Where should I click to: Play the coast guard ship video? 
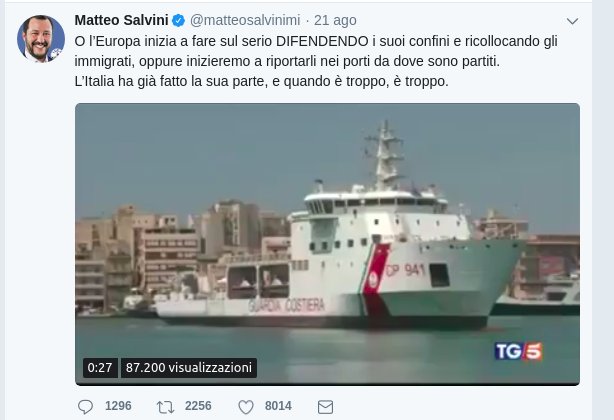[327, 244]
